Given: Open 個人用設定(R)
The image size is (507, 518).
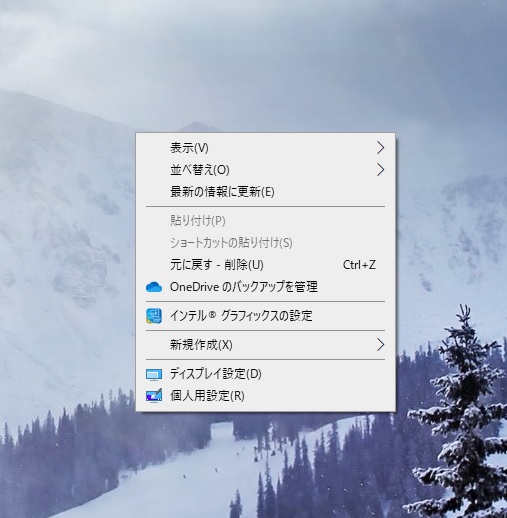Looking at the screenshot, I should tap(266, 396).
